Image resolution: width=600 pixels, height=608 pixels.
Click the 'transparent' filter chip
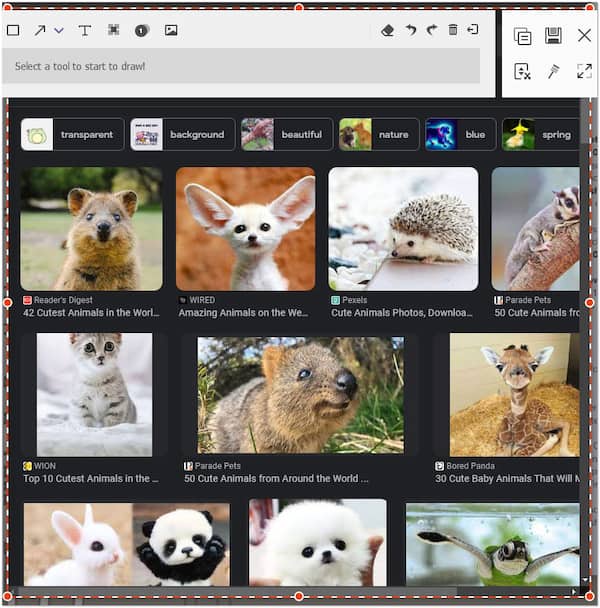pos(73,134)
